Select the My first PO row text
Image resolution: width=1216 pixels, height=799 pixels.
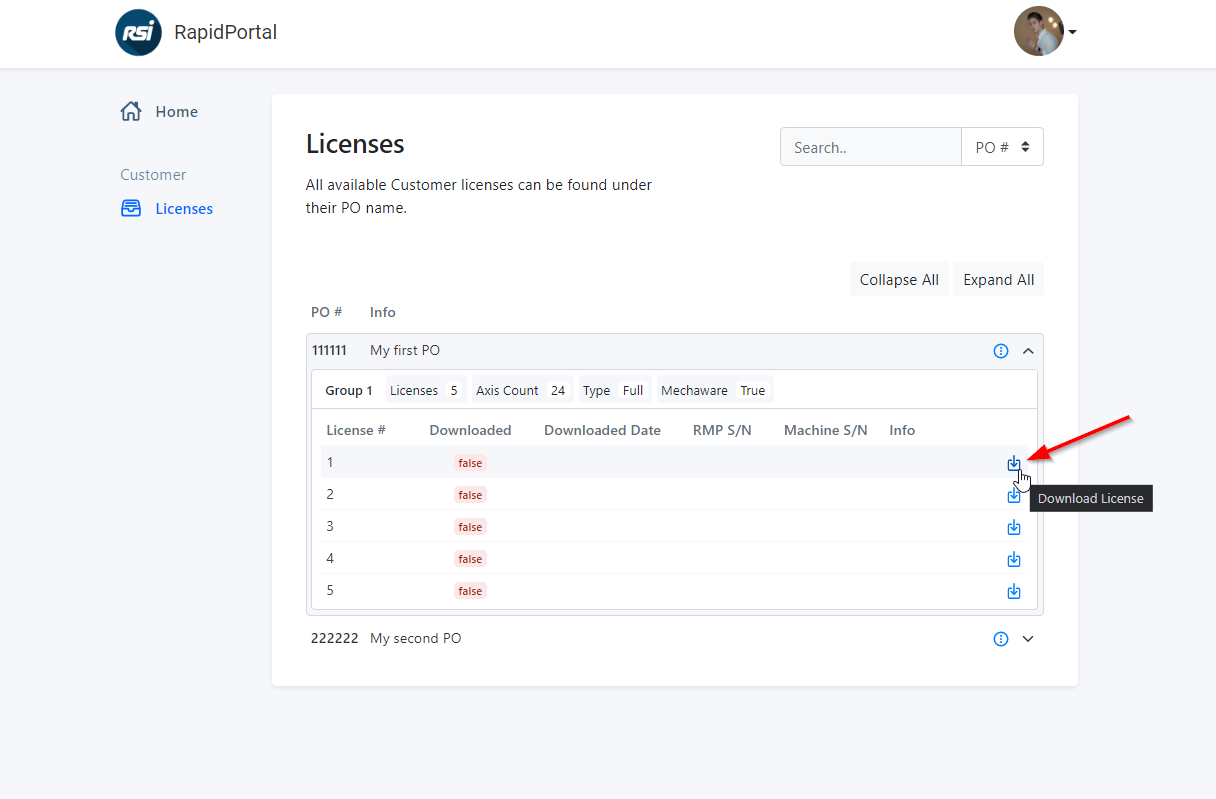[405, 351]
